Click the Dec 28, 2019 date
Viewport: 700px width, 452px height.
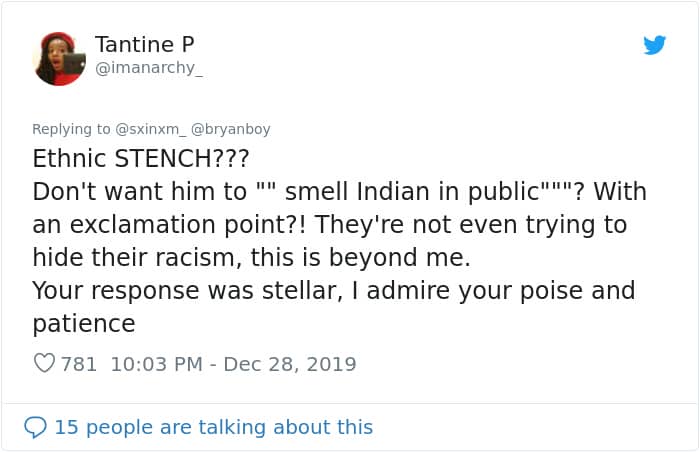(x=290, y=364)
